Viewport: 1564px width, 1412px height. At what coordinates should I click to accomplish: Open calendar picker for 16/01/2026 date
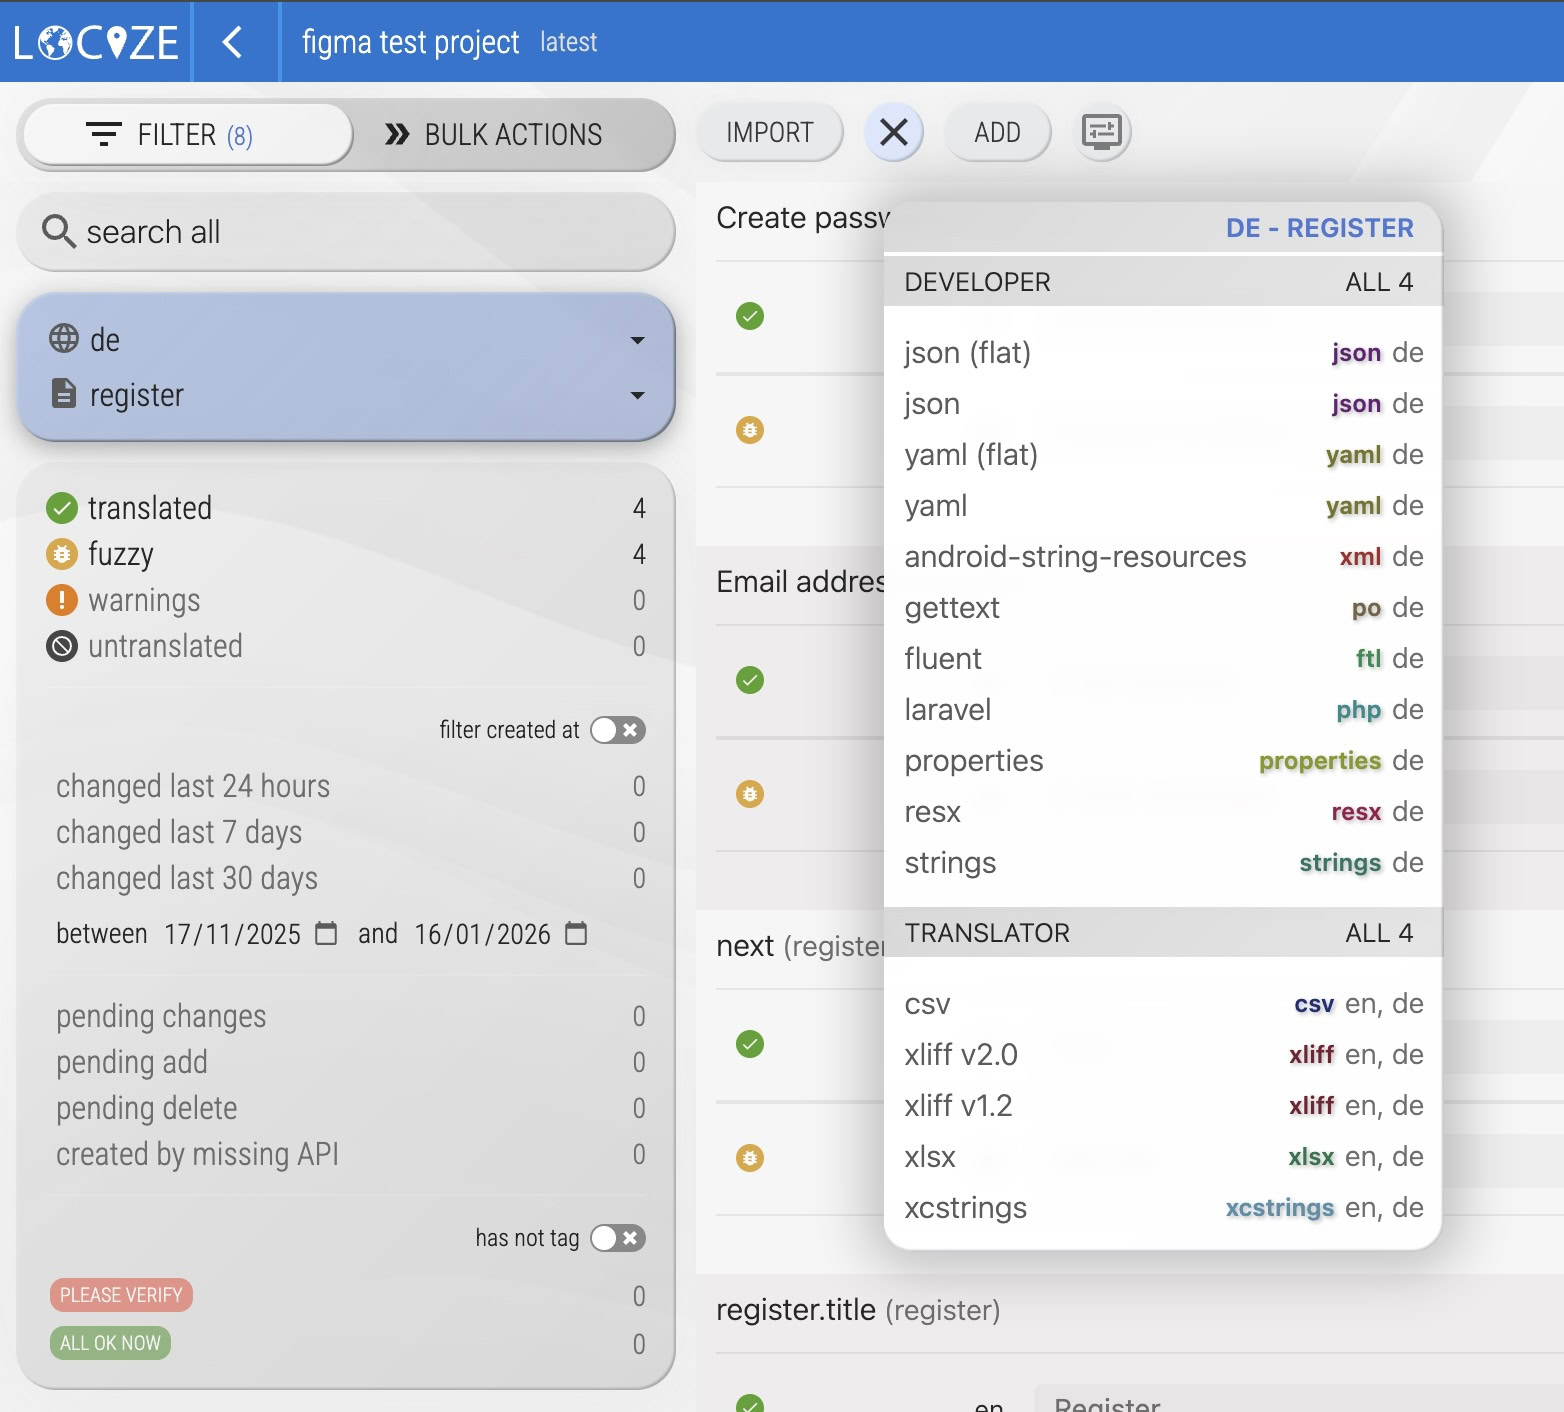click(576, 933)
